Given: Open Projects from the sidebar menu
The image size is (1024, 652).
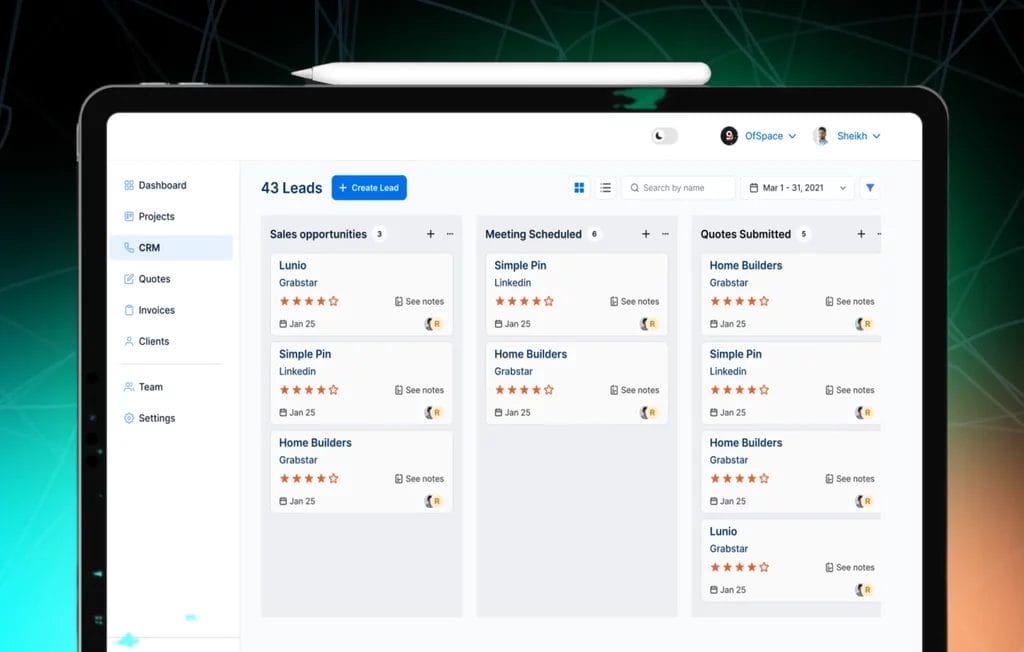Looking at the screenshot, I should click(129, 216).
